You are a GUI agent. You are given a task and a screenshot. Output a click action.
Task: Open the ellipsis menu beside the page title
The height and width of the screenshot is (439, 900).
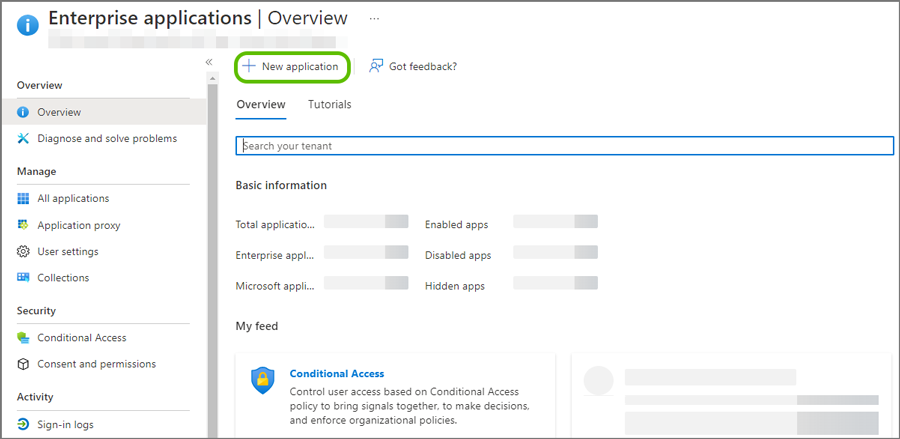[x=374, y=18]
